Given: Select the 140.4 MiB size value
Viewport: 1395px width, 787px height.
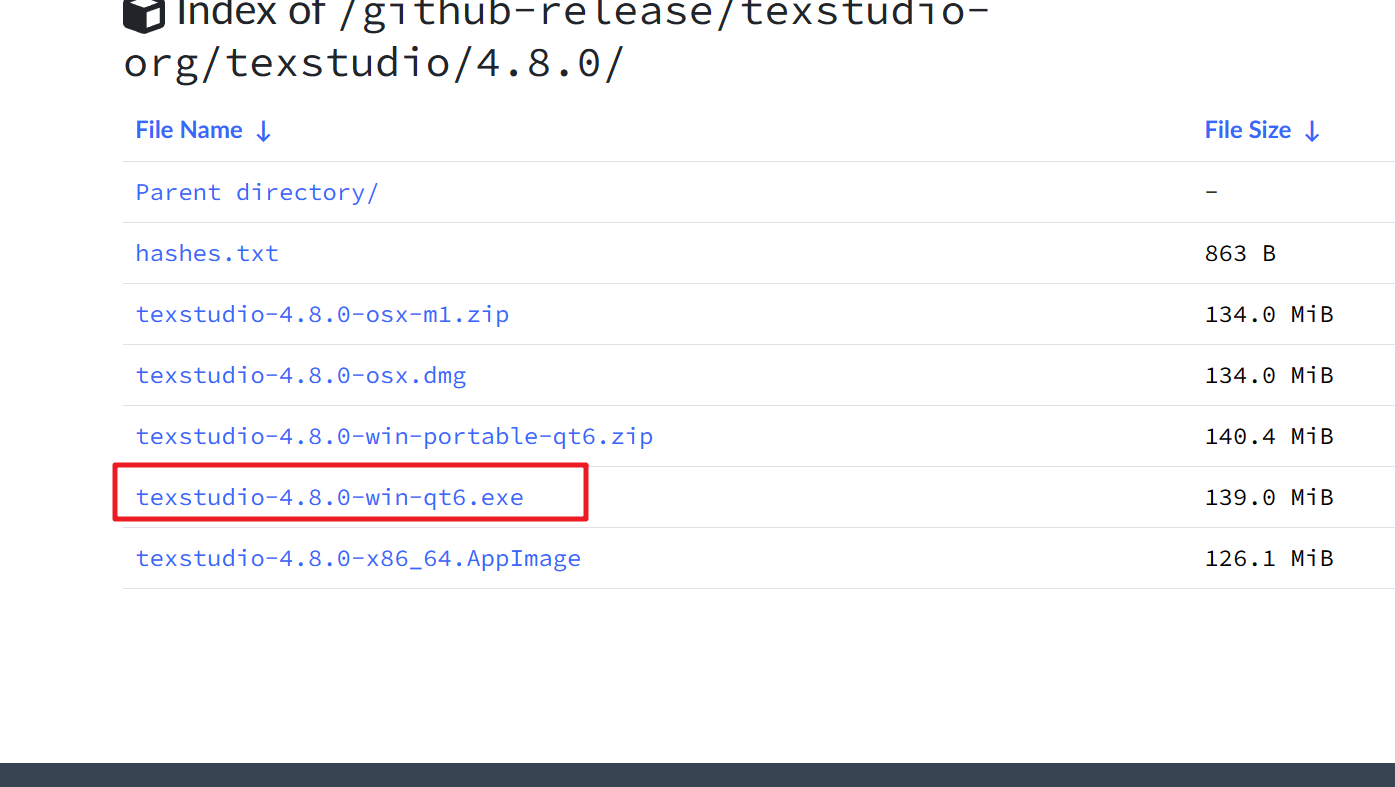Looking at the screenshot, I should coord(1269,436).
